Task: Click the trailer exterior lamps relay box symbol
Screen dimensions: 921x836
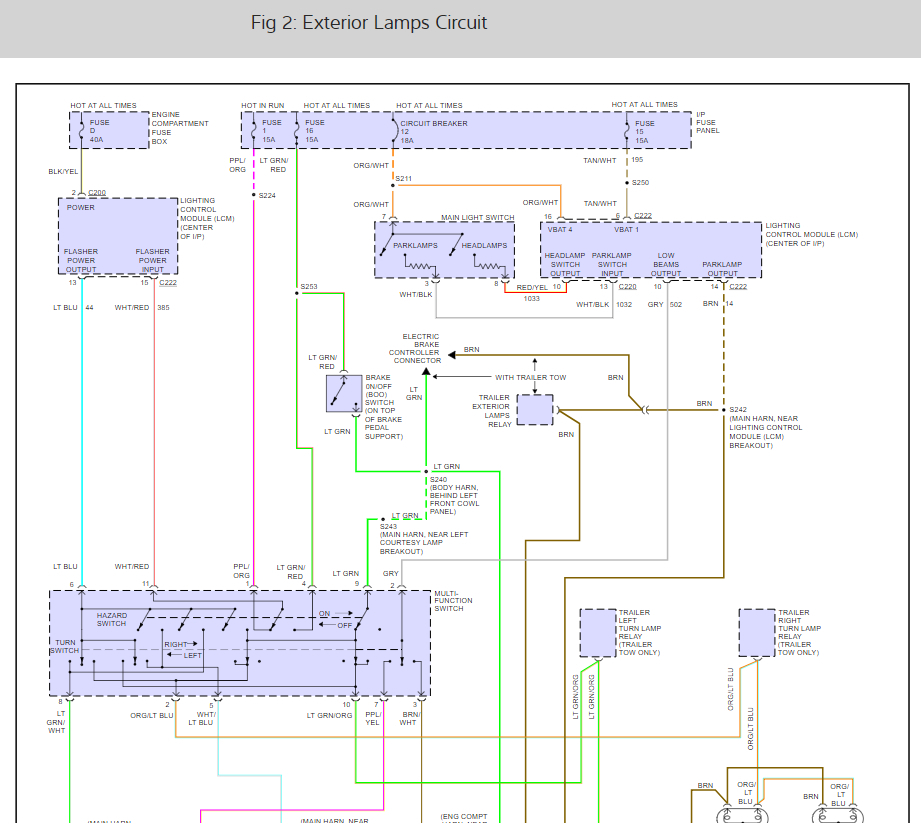Action: pyautogui.click(x=535, y=409)
